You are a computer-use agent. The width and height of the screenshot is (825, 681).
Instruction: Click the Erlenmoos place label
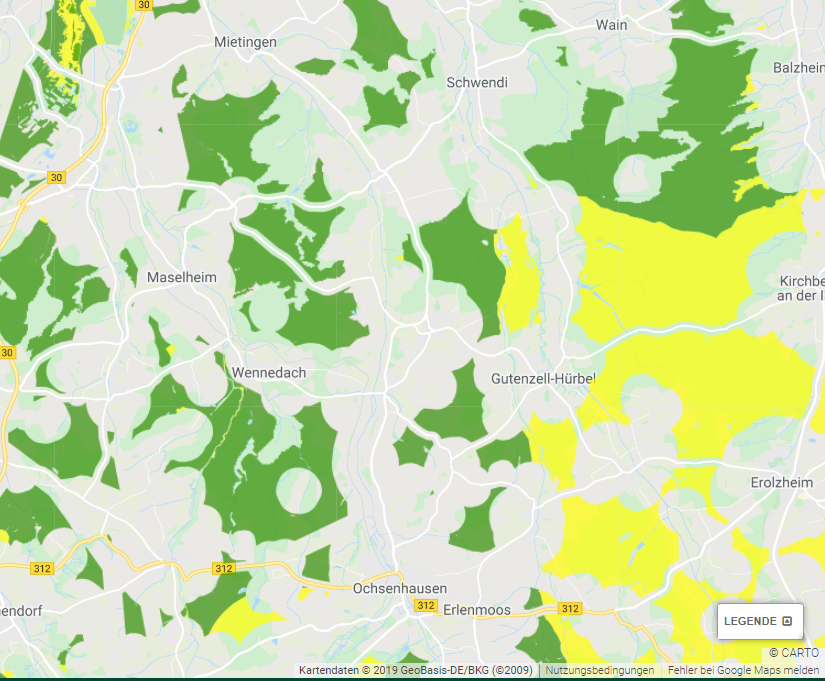pyautogui.click(x=476, y=610)
